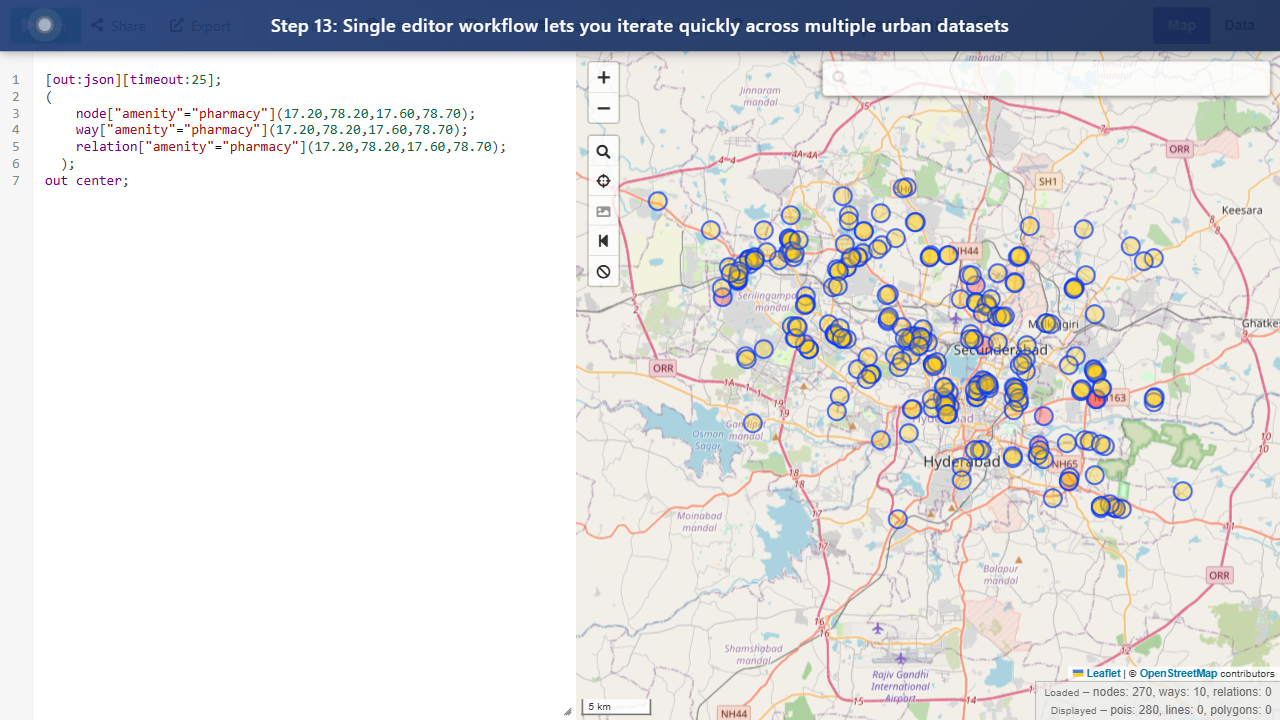
Task: Open the OpenStreetMap contributors link
Action: (1178, 673)
